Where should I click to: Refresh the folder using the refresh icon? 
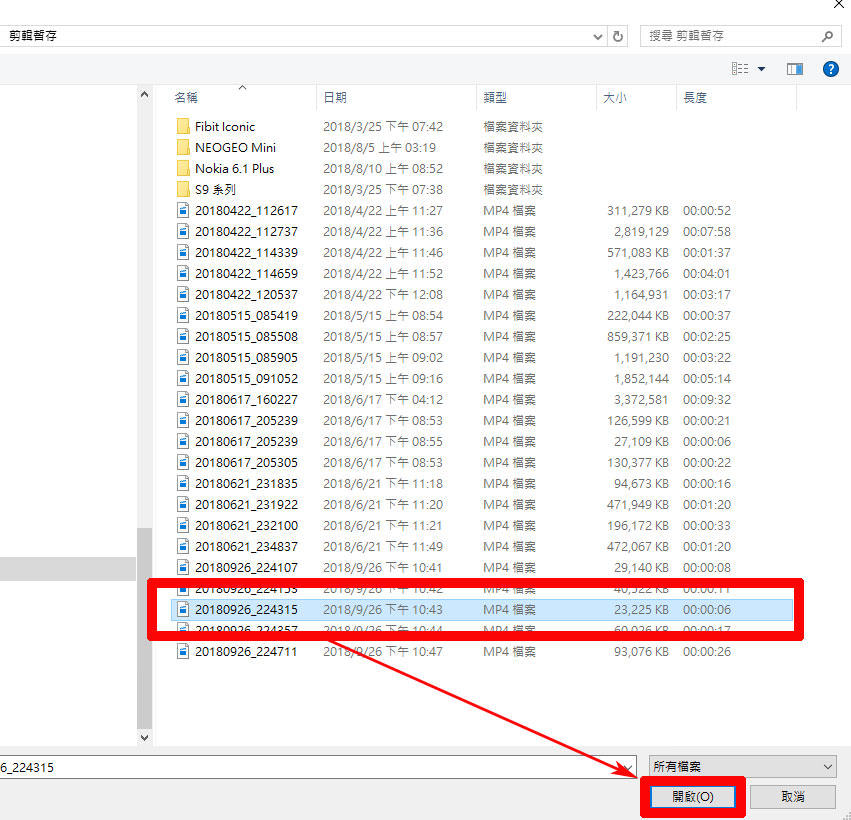click(617, 35)
